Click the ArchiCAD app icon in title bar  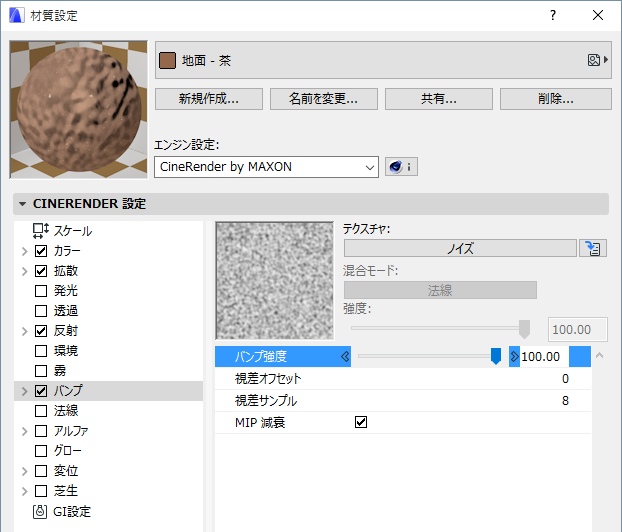pos(17,15)
